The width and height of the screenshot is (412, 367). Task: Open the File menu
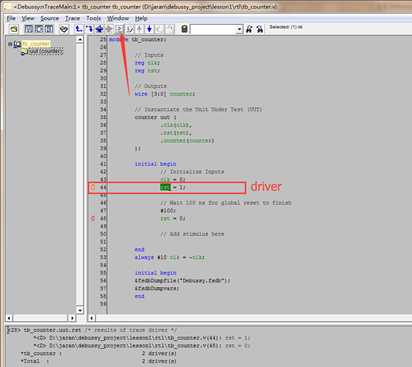[x=11, y=18]
